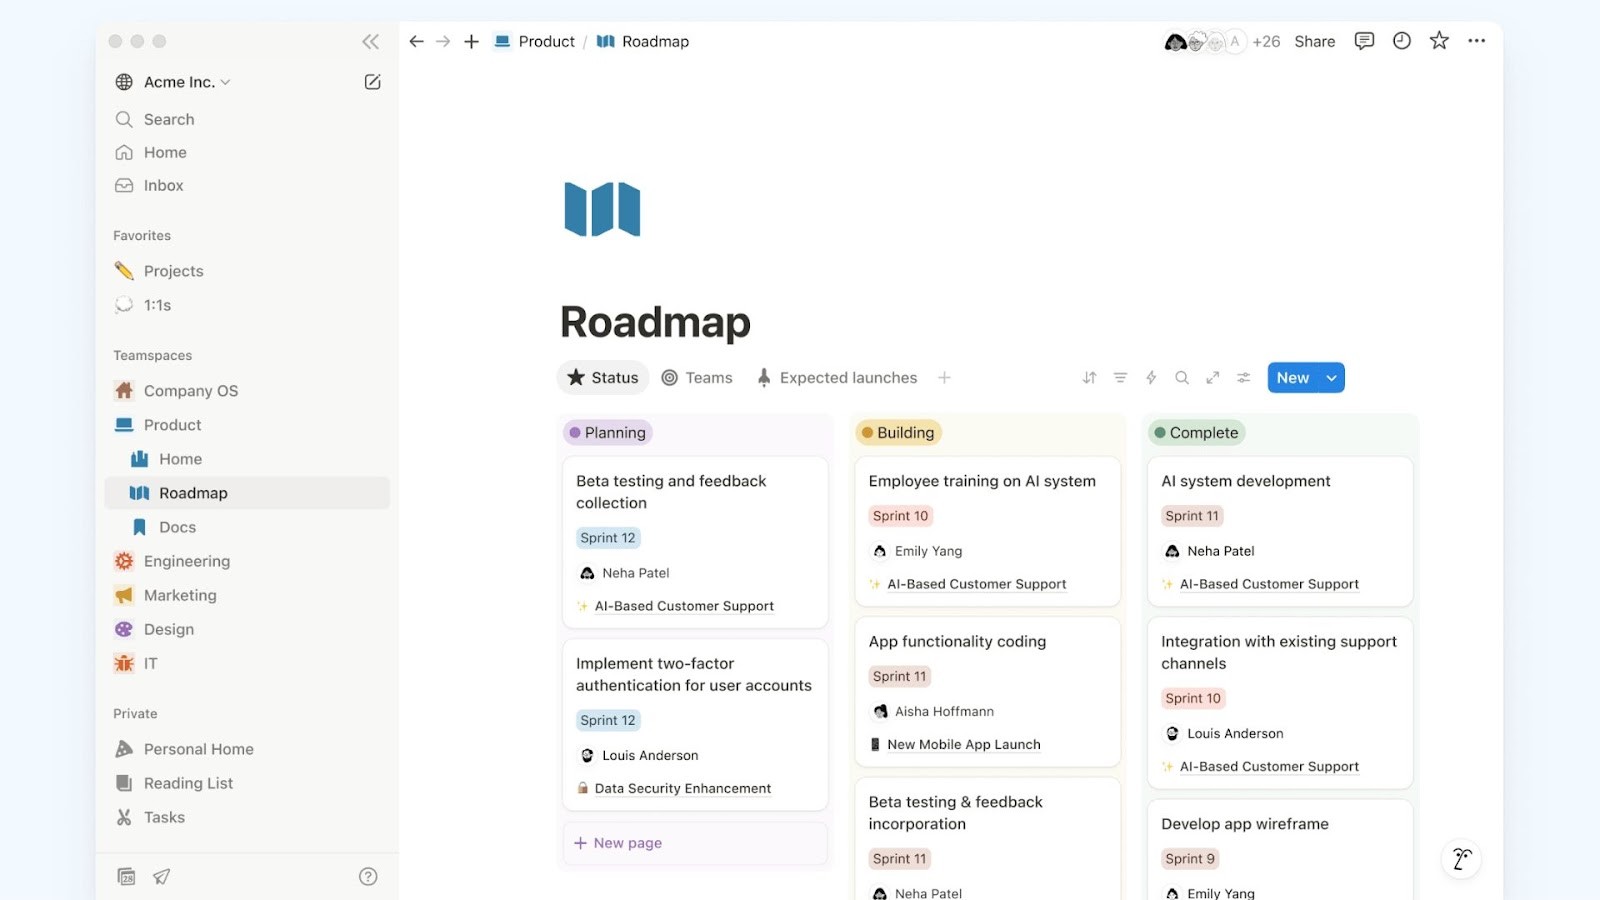
Task: Click the Share button
Action: tap(1314, 41)
